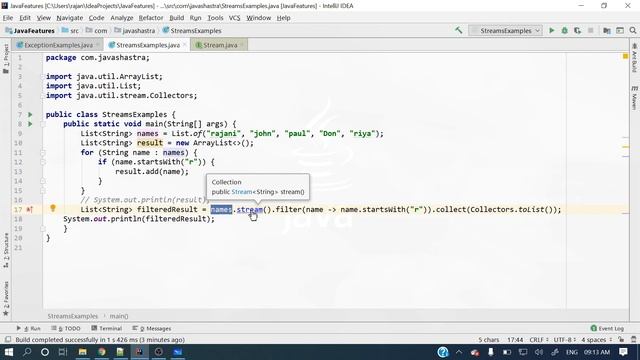
Task: Click the run gutter arrow beside main method
Action: [x=30, y=124]
